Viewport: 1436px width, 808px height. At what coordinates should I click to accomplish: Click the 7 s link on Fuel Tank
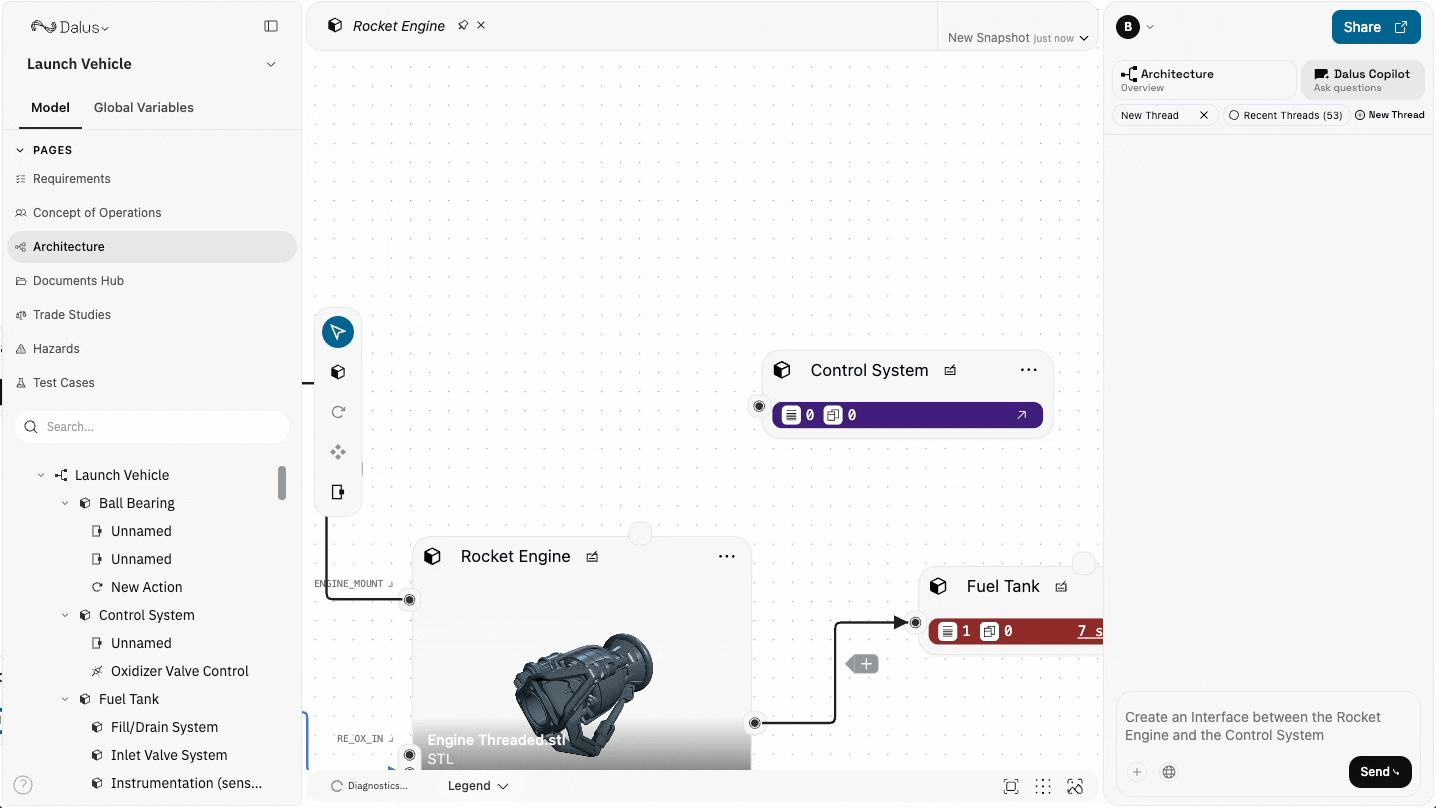click(x=1090, y=631)
